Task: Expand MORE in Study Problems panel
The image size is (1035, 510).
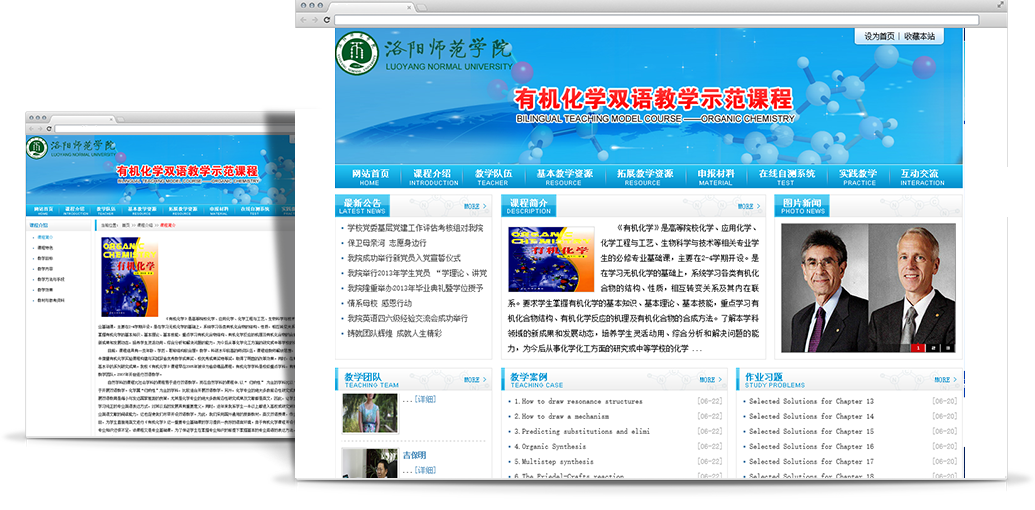Action: [942, 380]
